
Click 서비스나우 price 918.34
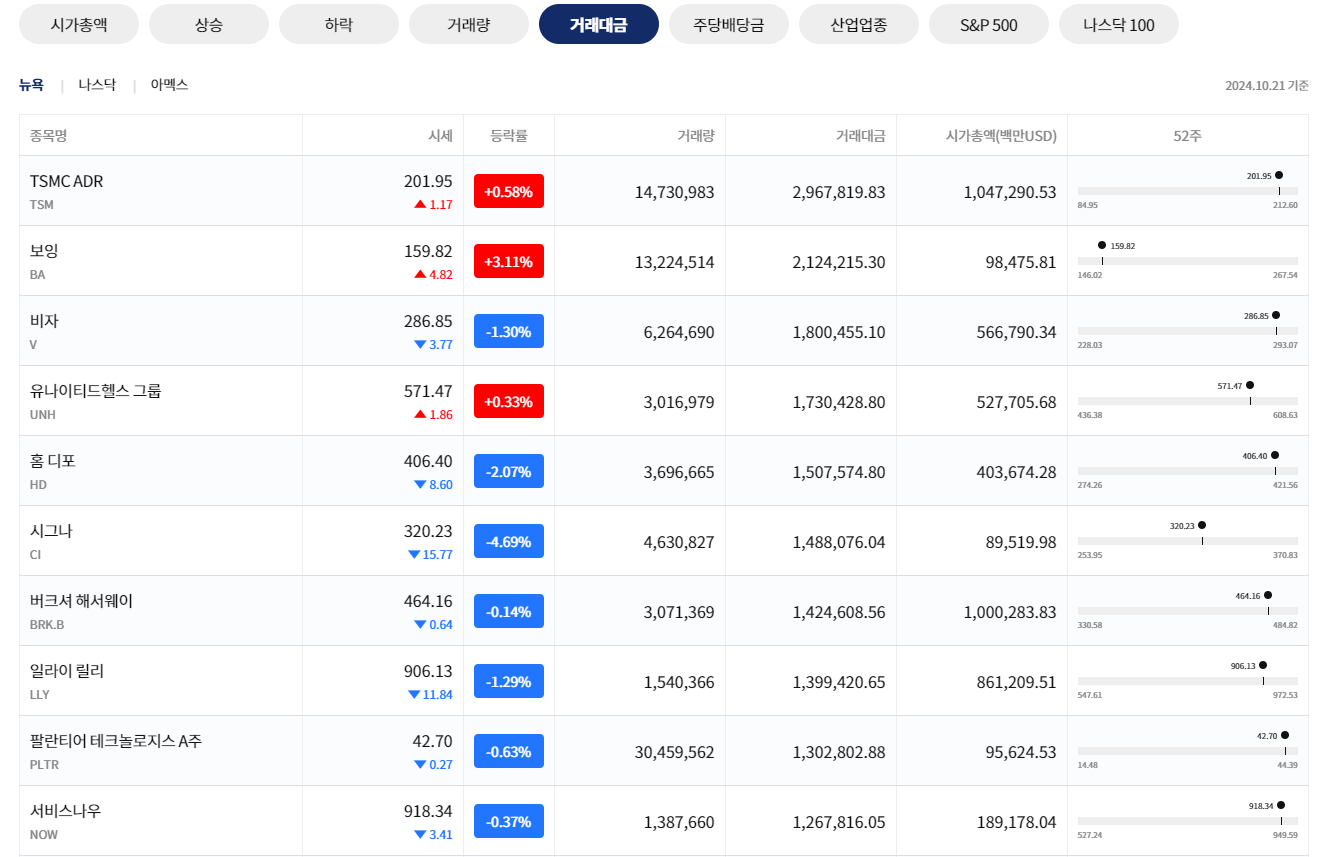coord(428,811)
